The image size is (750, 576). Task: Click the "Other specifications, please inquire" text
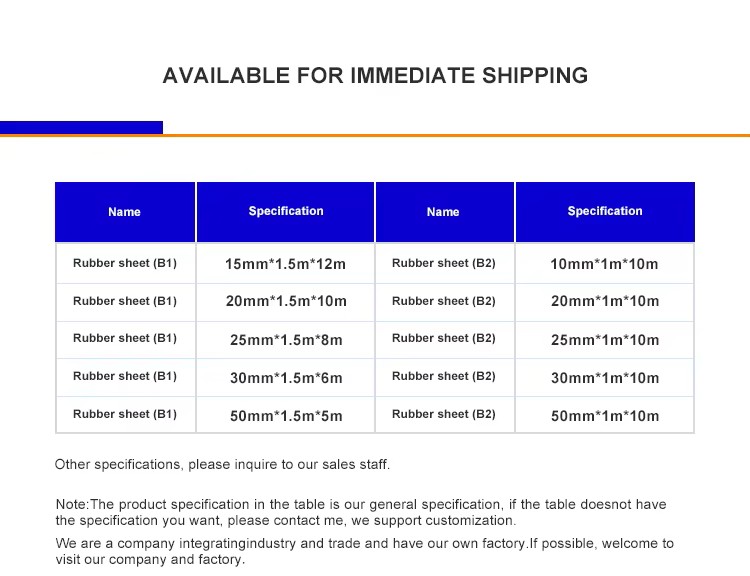(222, 464)
